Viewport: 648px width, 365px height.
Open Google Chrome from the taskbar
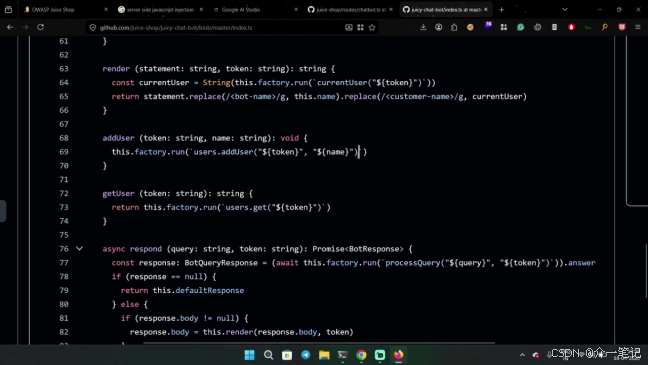(x=361, y=355)
